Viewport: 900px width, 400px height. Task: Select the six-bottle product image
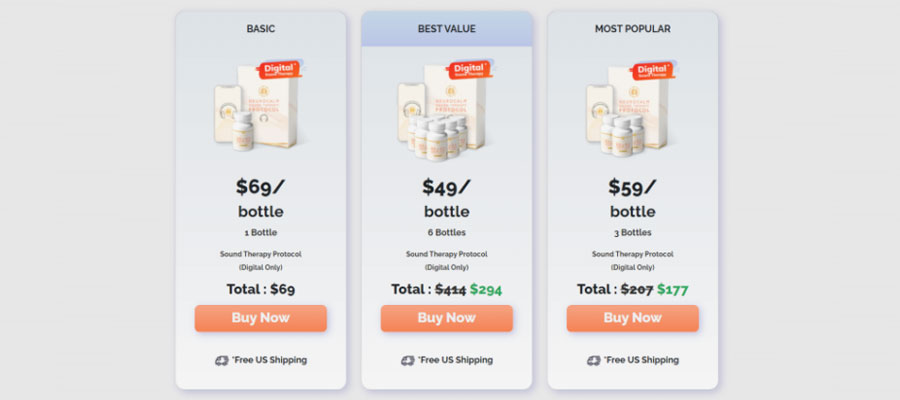pos(447,106)
